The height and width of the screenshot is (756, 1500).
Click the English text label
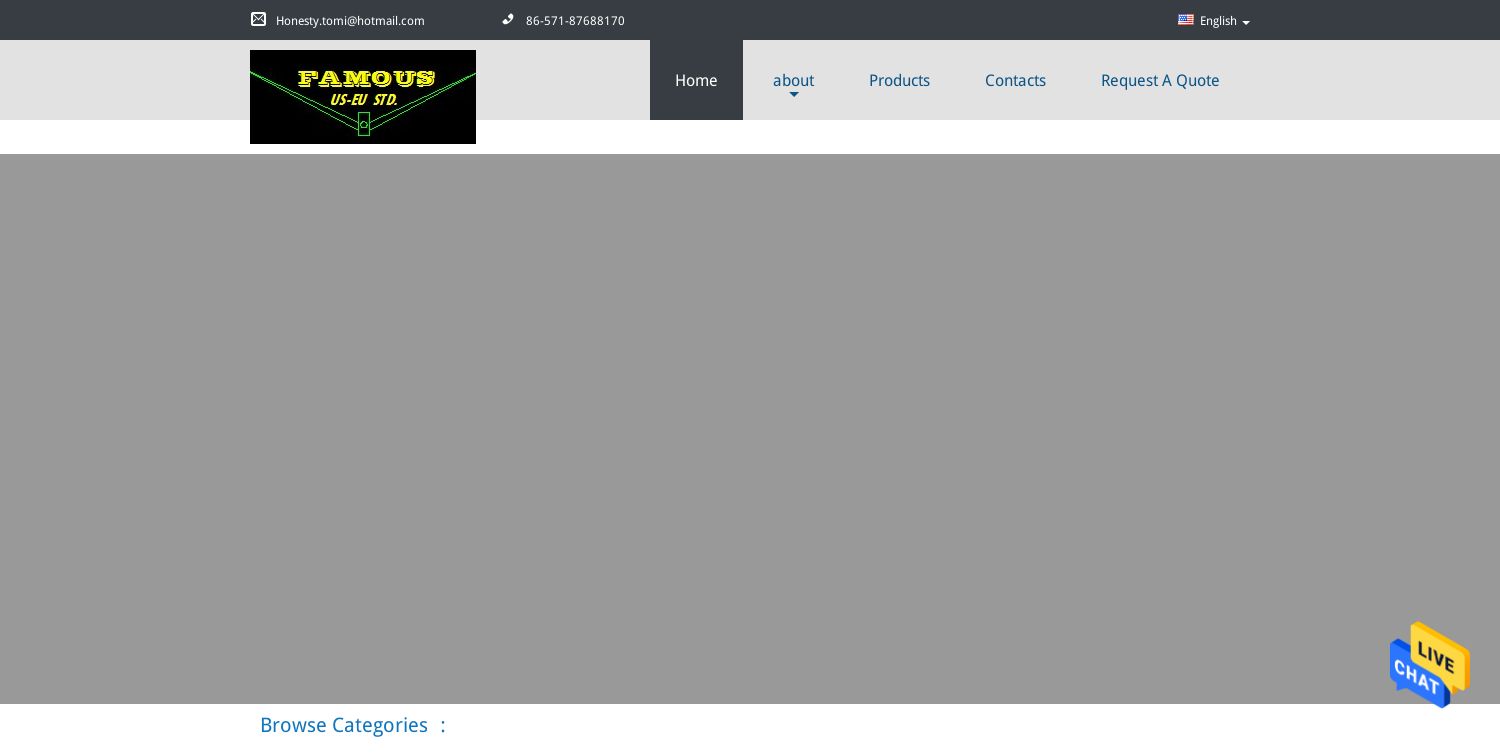(1218, 20)
